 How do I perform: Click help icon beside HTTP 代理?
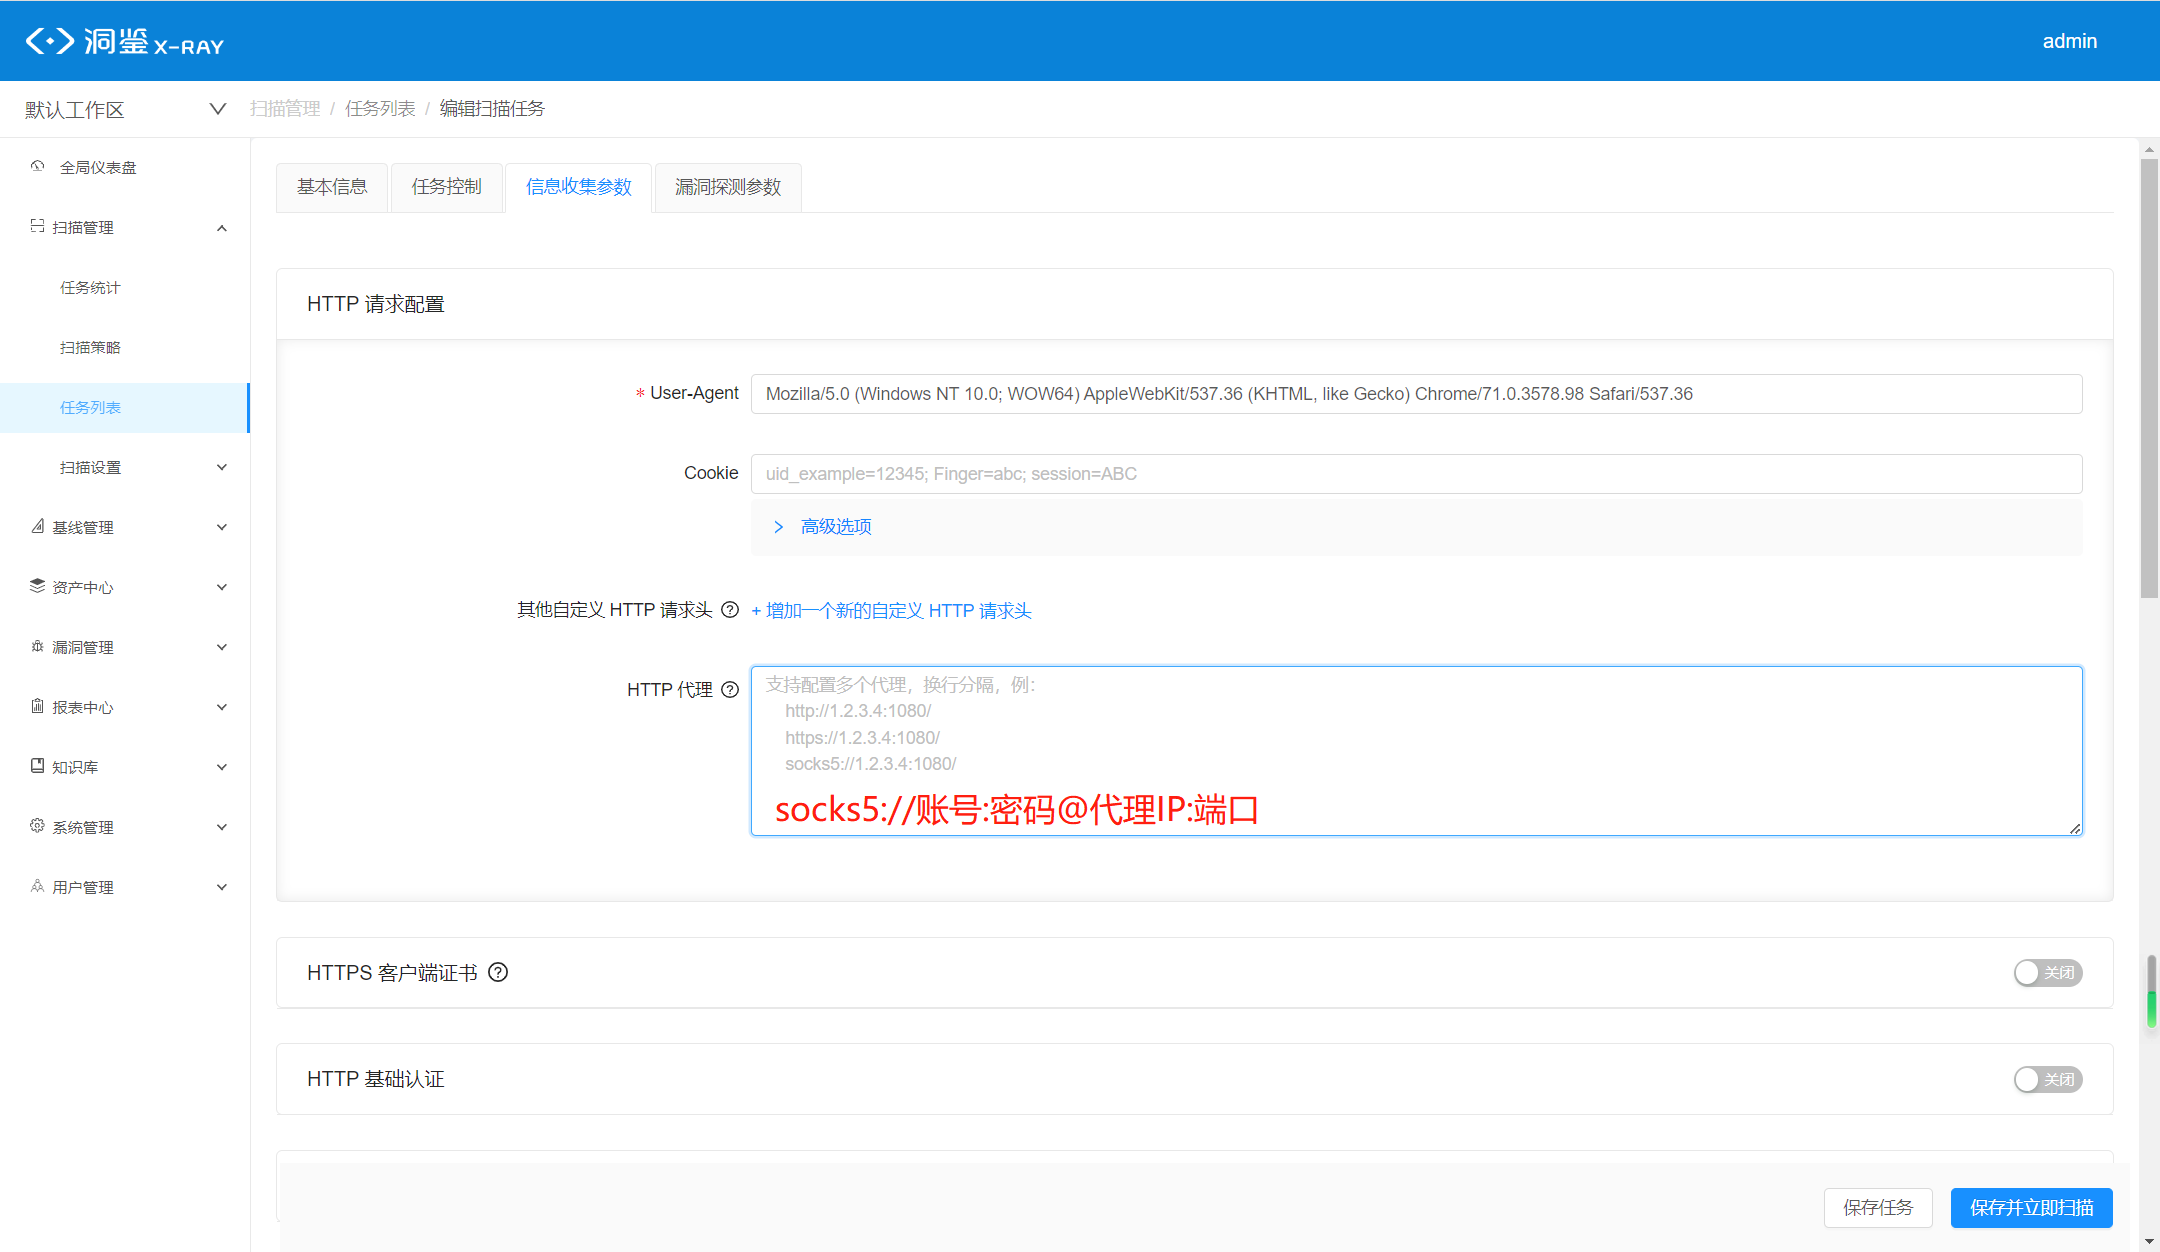click(730, 689)
